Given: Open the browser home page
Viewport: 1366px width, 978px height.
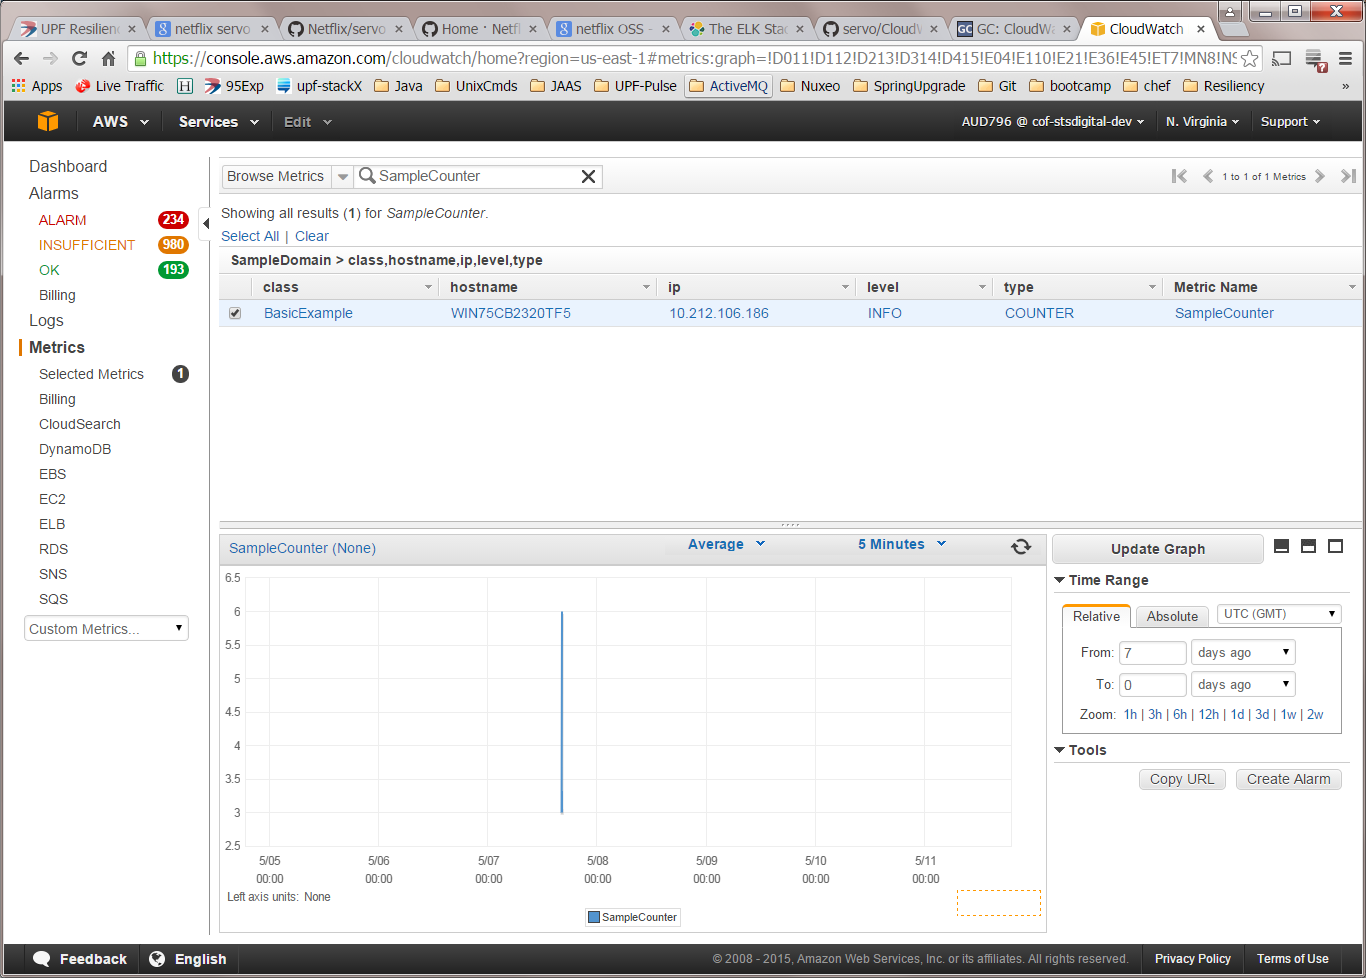Looking at the screenshot, I should click(x=108, y=58).
